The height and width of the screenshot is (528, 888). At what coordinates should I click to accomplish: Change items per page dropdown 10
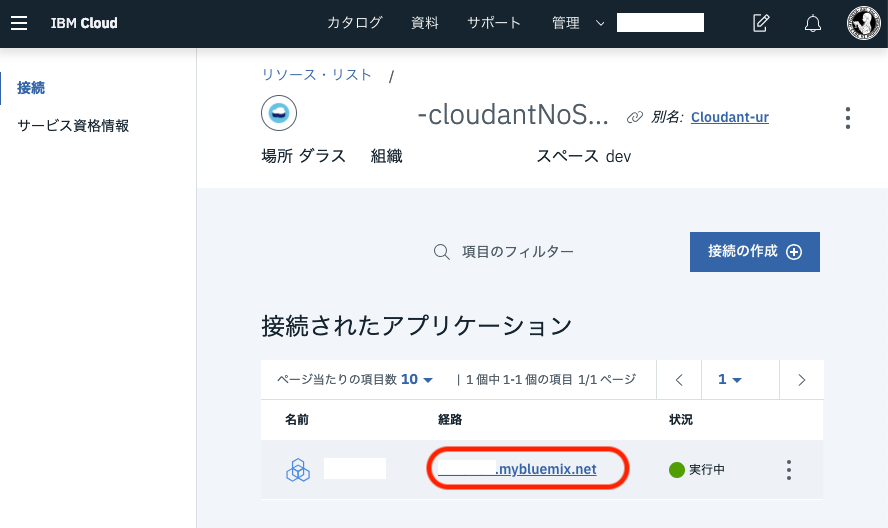(417, 380)
